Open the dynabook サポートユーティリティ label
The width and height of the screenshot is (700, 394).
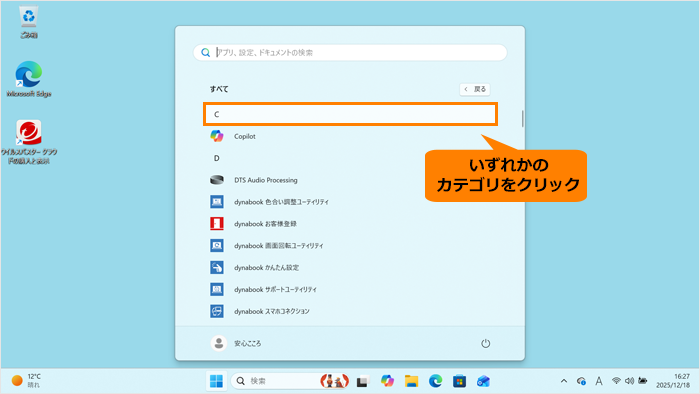click(x=275, y=289)
